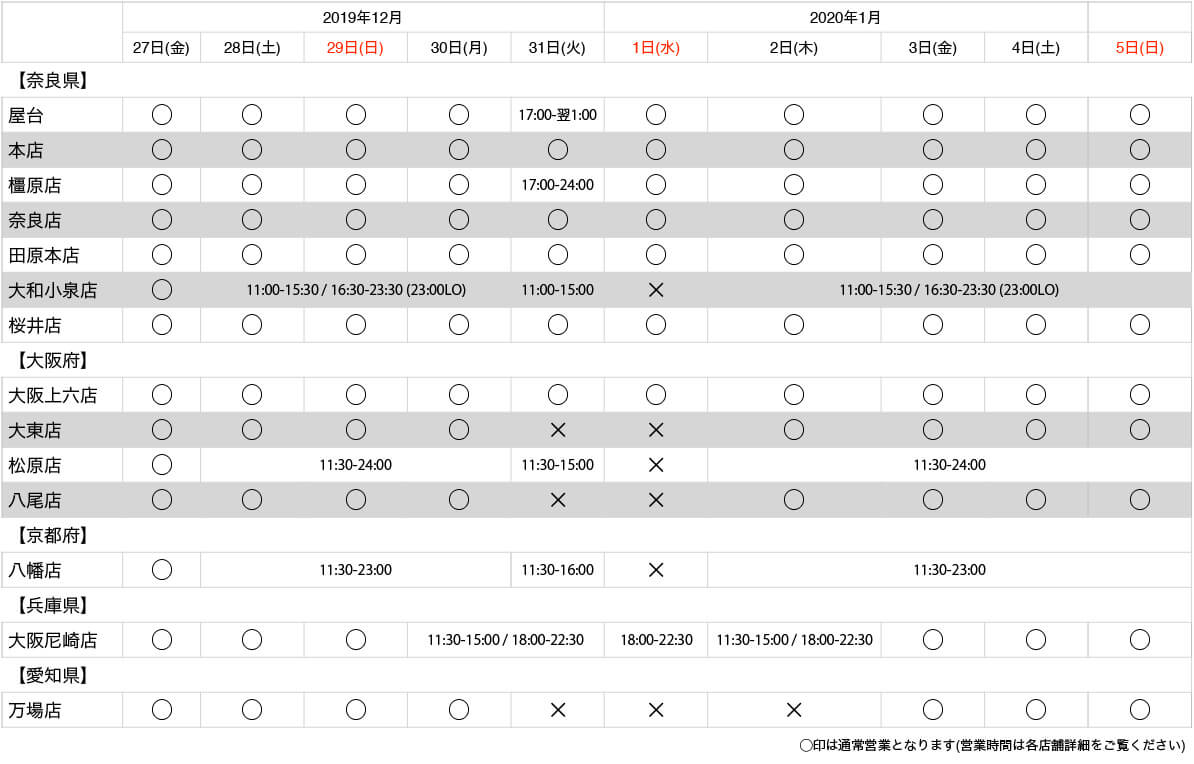Click the 橿原店 store name

pyautogui.click(x=35, y=186)
